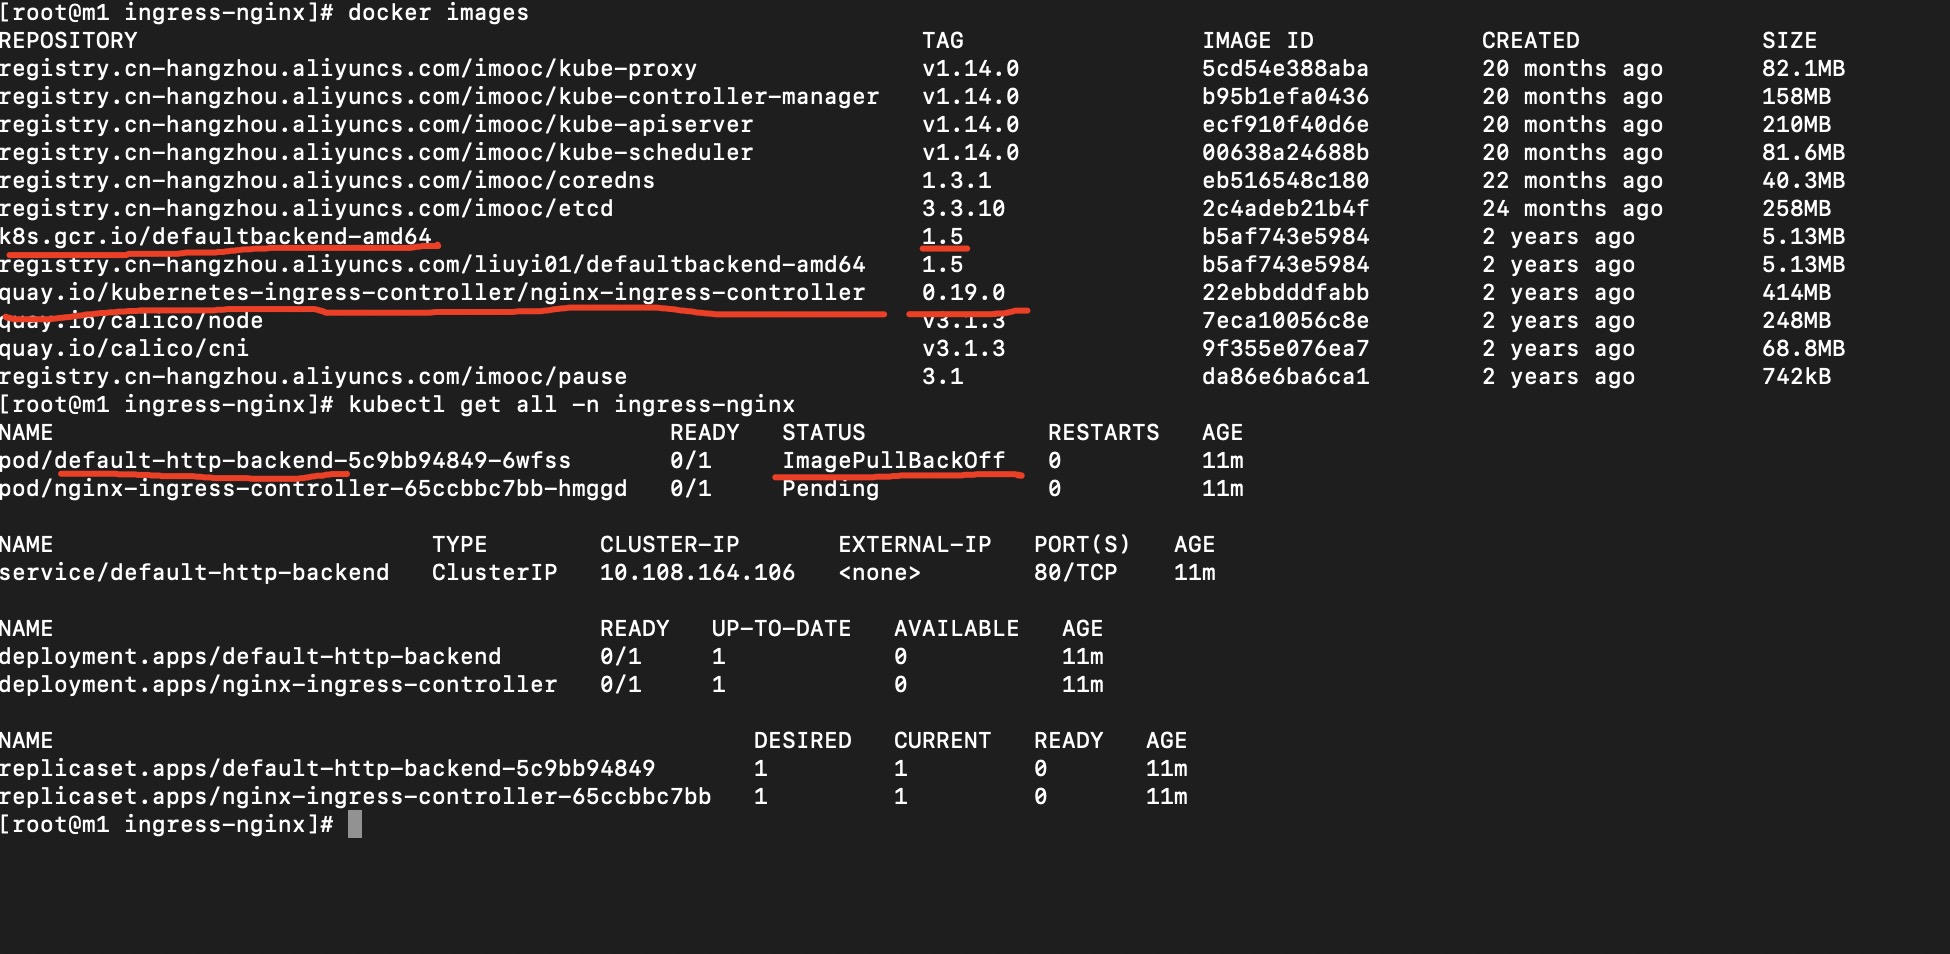
Task: Select image ID eb516548c180
Action: click(1285, 181)
